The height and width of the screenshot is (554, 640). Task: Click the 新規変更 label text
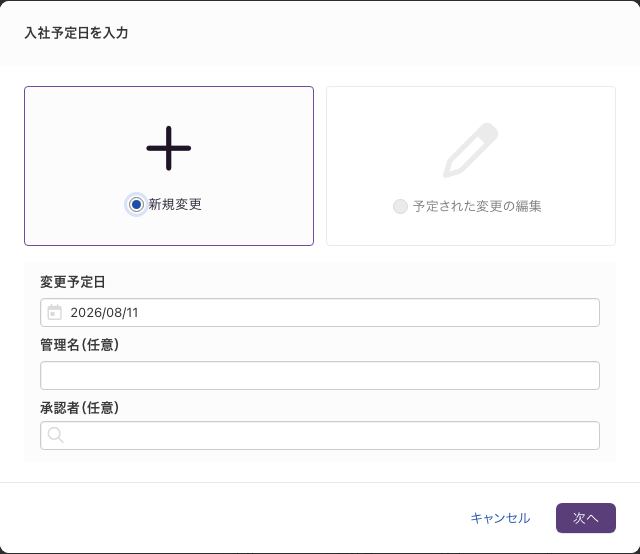[175, 204]
